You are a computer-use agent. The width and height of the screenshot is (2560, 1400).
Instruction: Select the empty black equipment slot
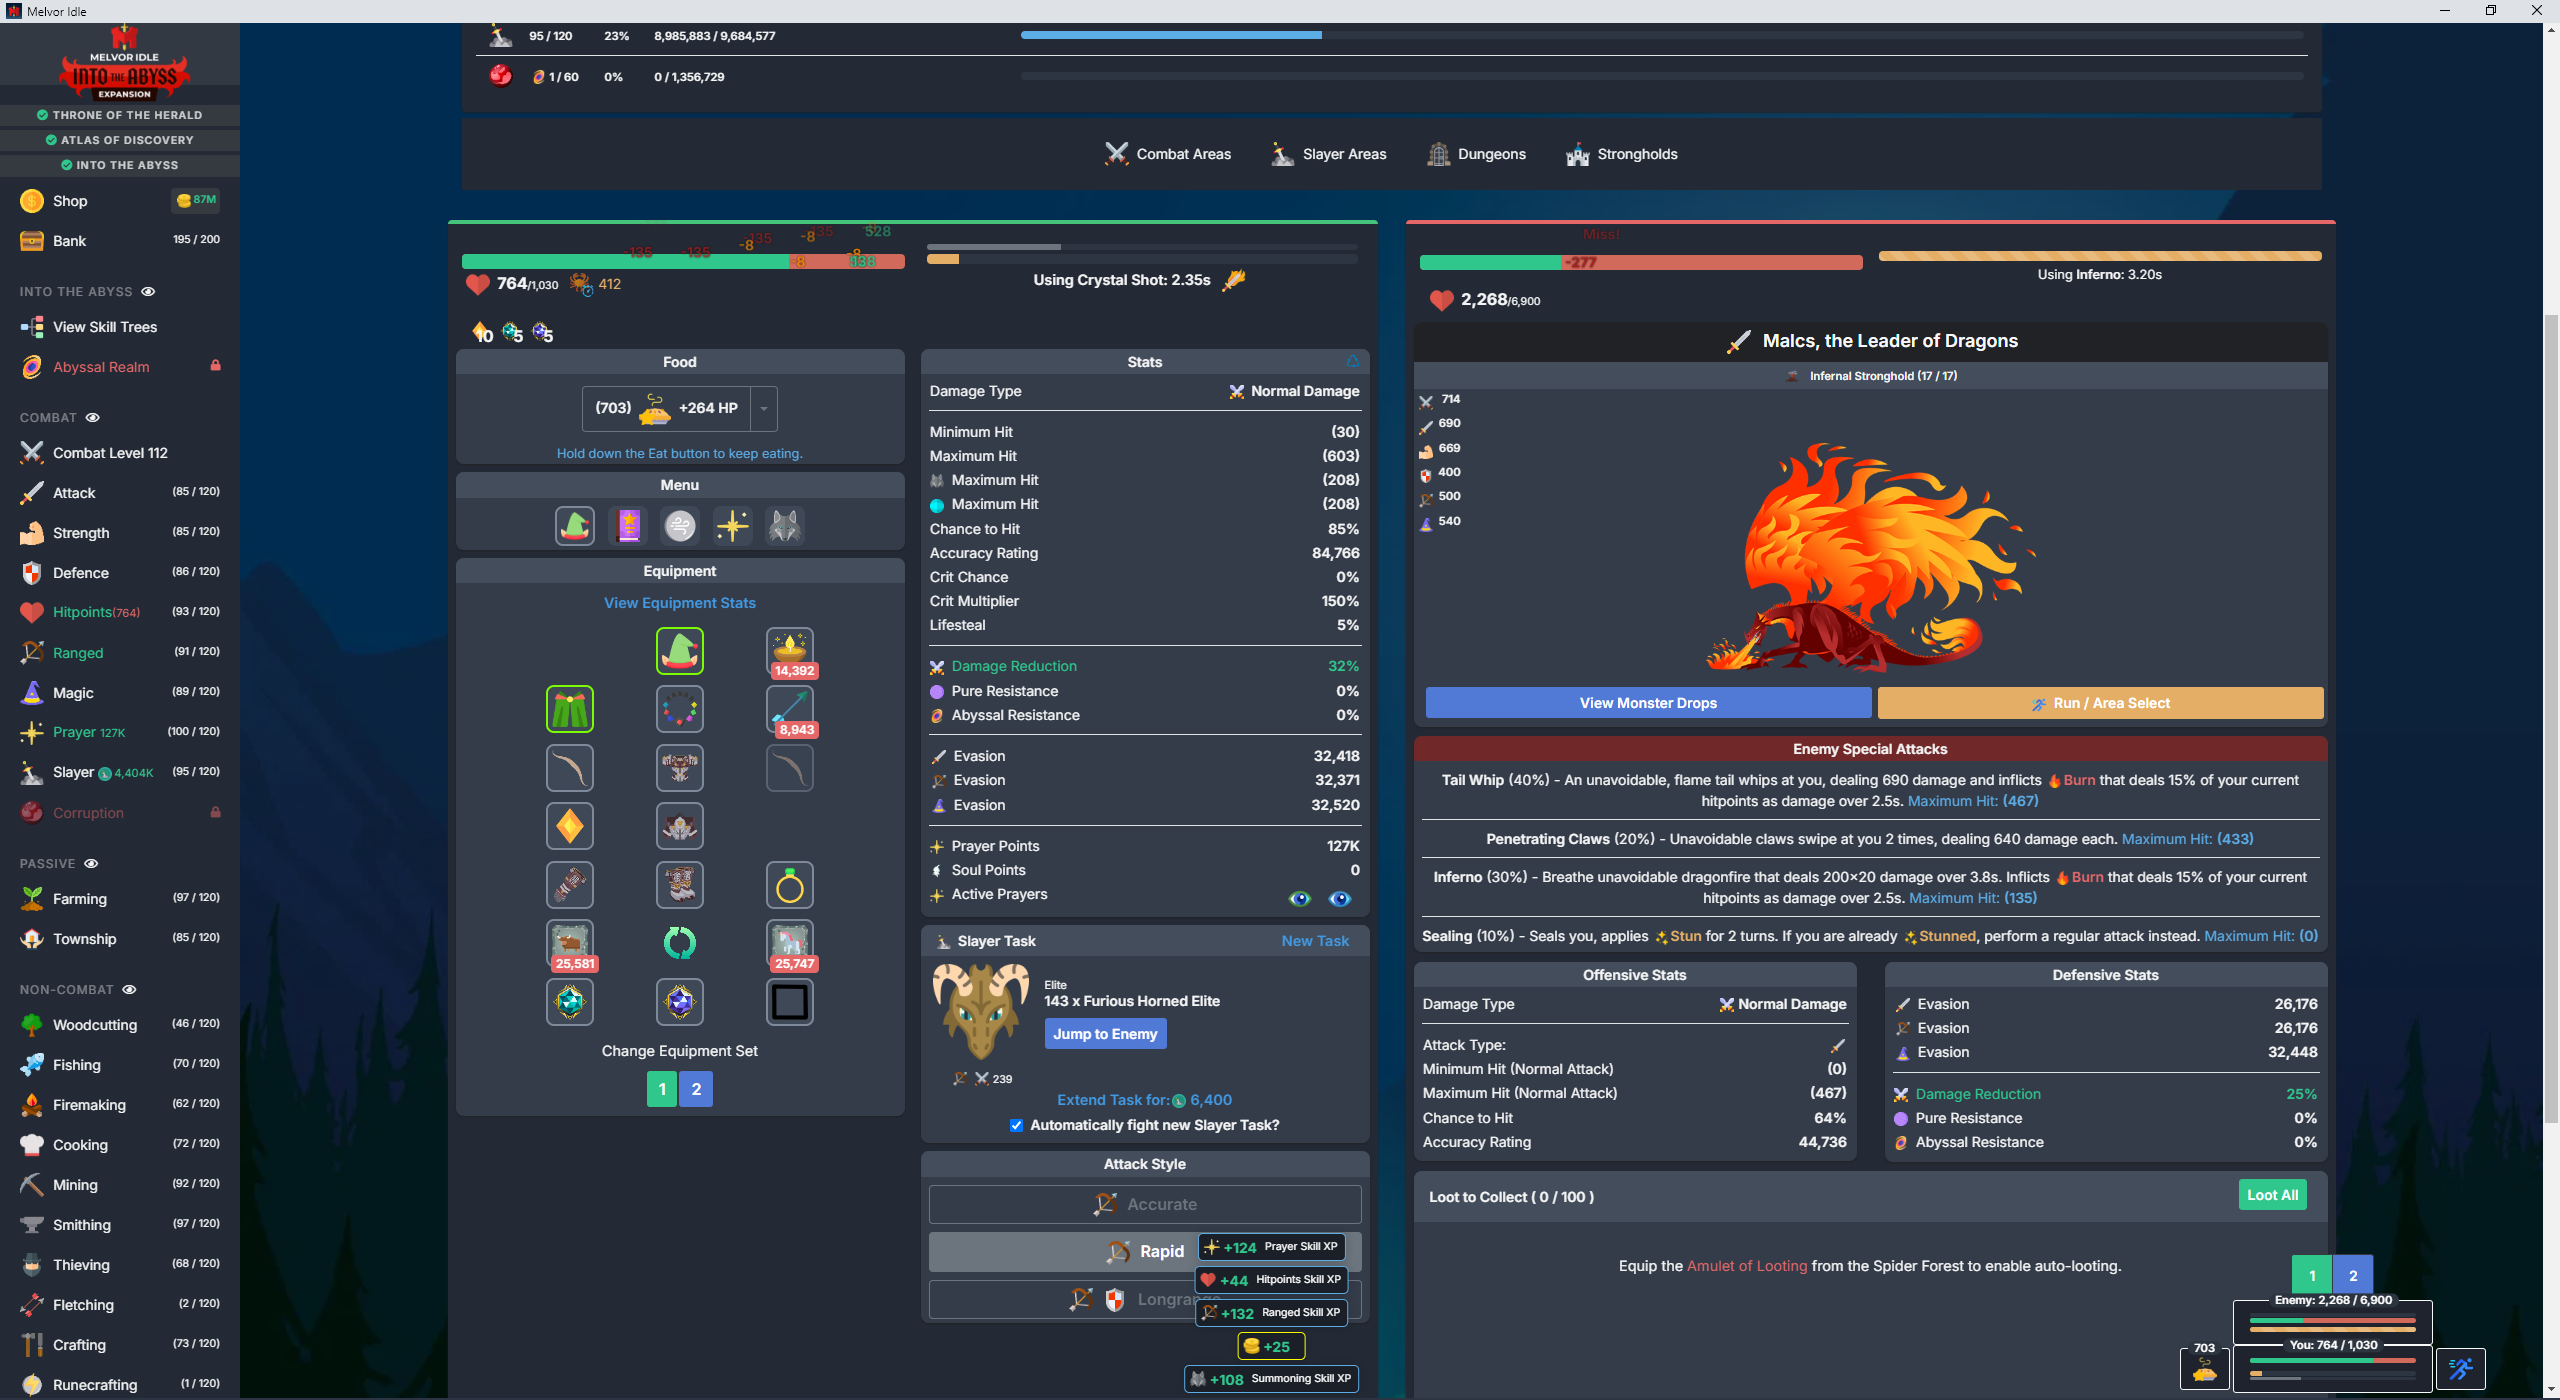[x=790, y=1001]
